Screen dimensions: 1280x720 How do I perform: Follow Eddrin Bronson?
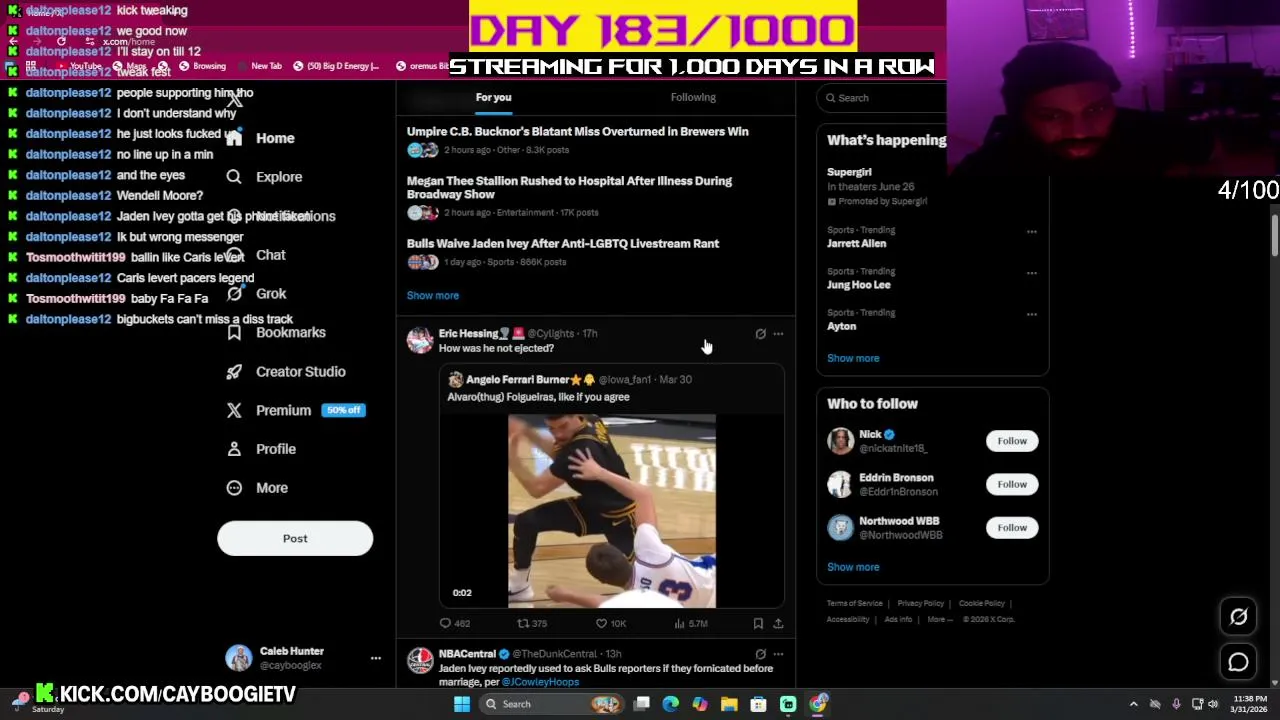click(1012, 484)
